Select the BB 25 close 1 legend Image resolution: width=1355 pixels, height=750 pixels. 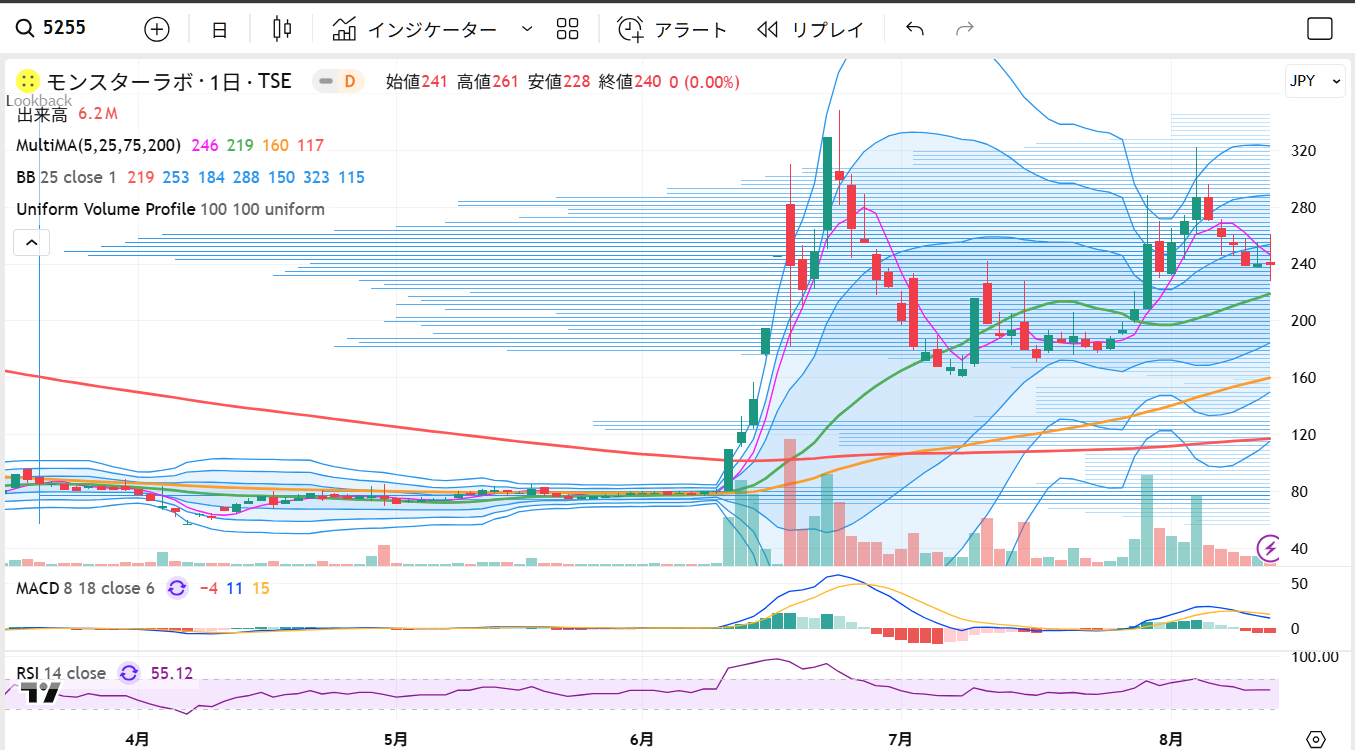click(x=66, y=177)
